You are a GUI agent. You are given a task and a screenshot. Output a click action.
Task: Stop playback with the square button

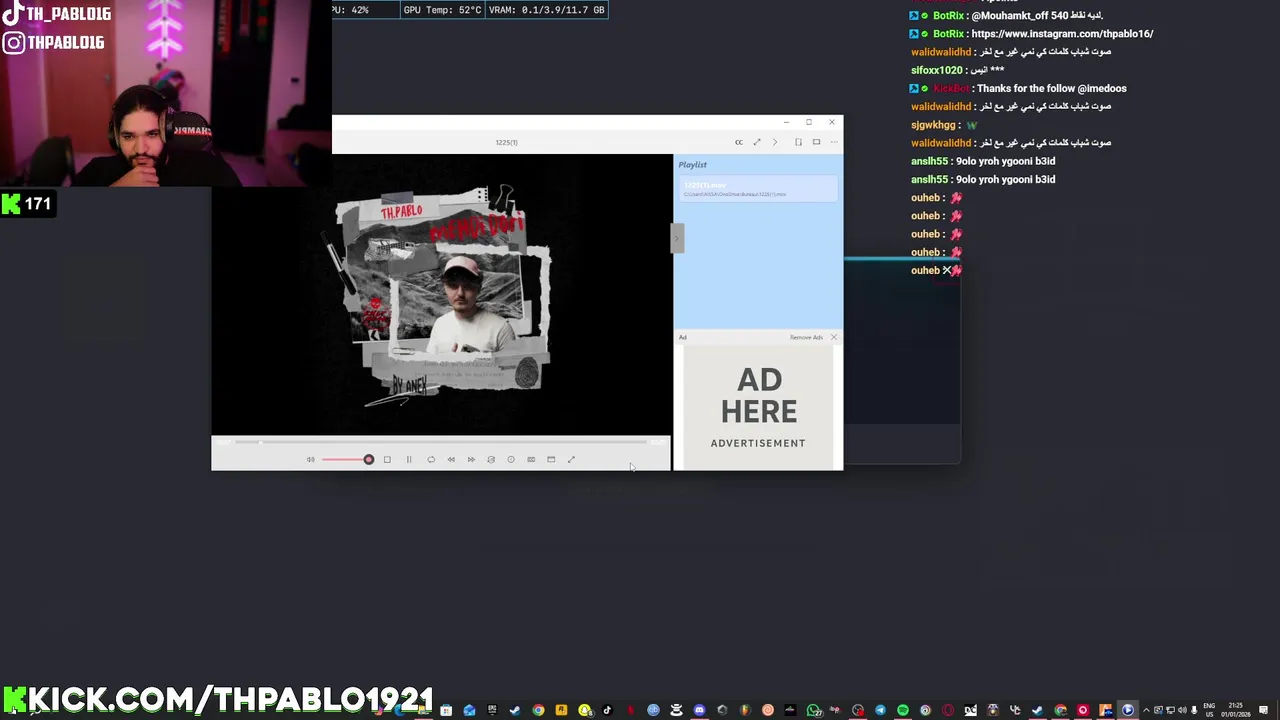[x=387, y=460]
